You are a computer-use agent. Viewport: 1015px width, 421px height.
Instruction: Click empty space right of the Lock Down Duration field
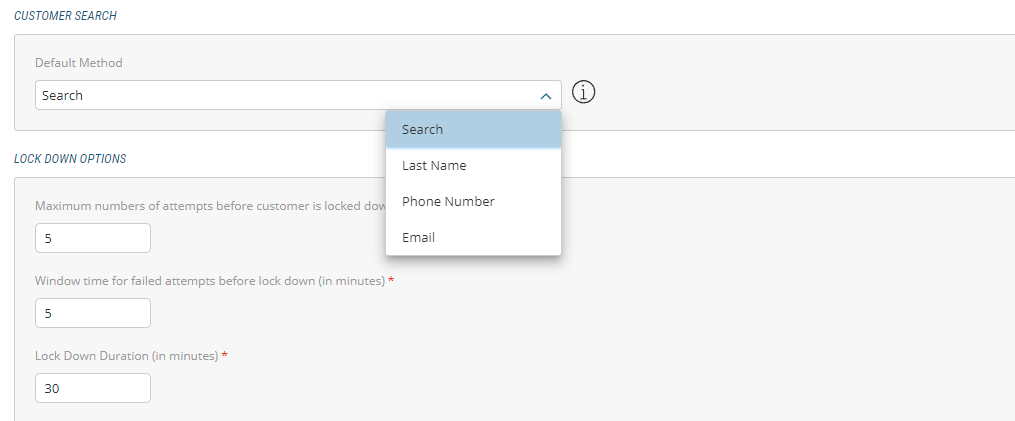coord(500,388)
